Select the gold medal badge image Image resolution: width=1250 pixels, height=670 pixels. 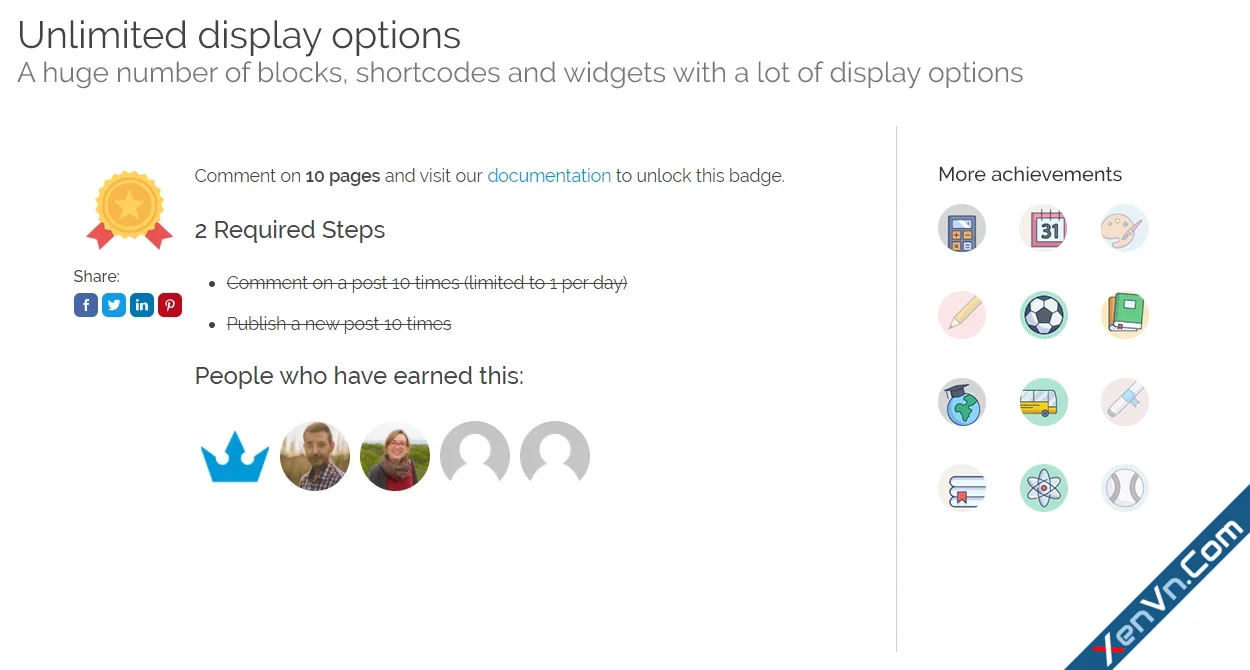click(129, 207)
